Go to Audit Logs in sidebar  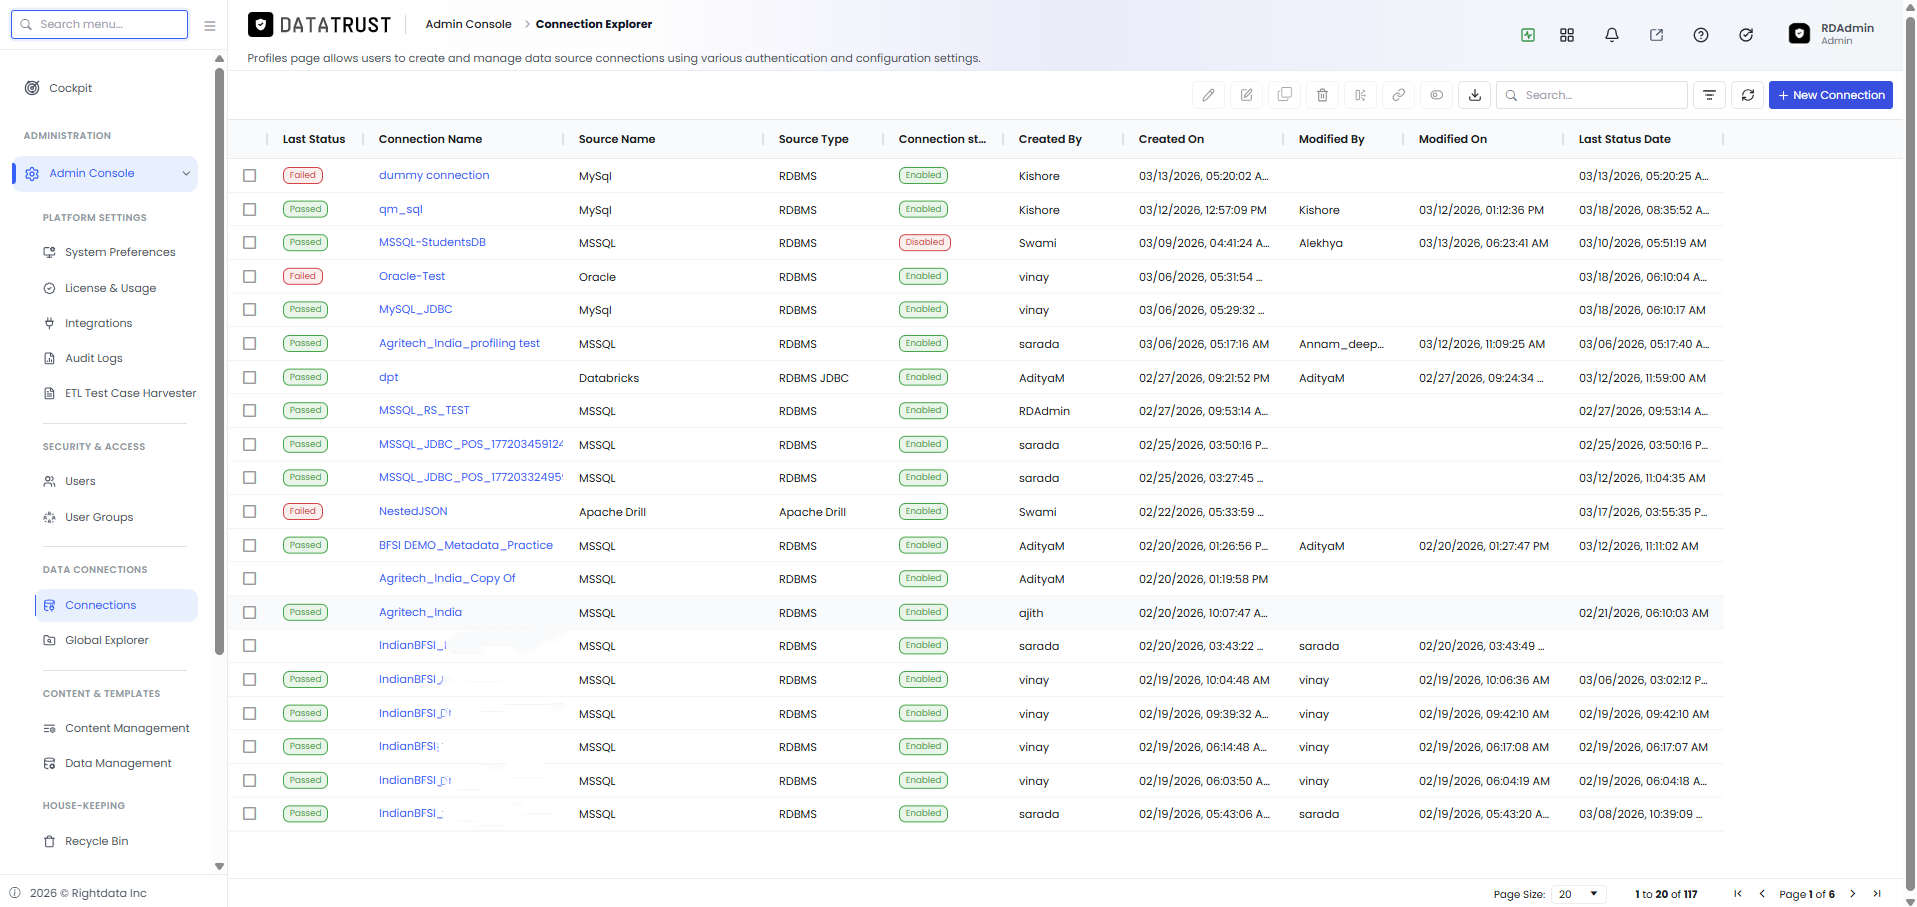[93, 358]
